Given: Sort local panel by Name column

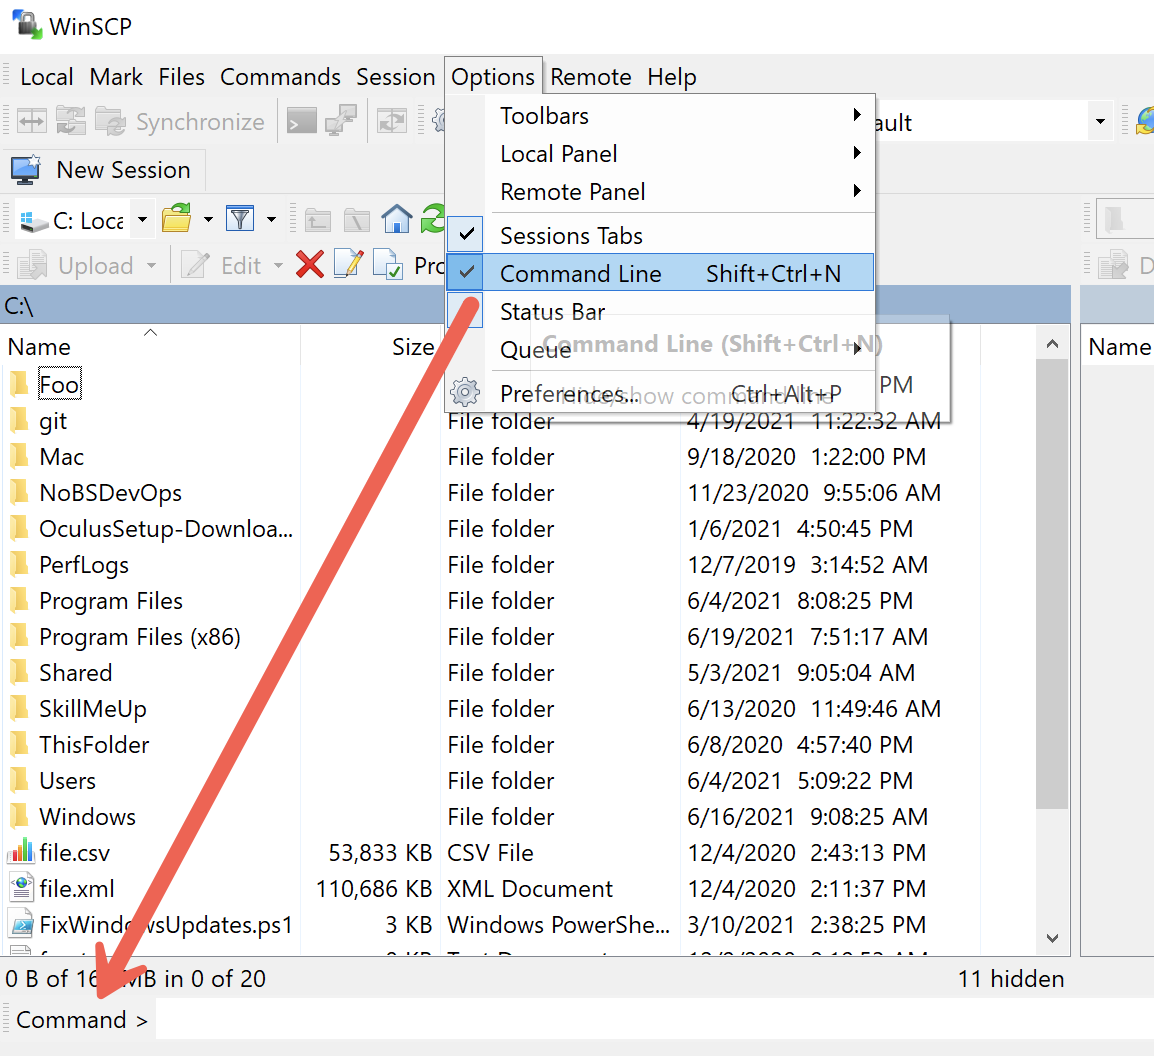Looking at the screenshot, I should coord(150,346).
